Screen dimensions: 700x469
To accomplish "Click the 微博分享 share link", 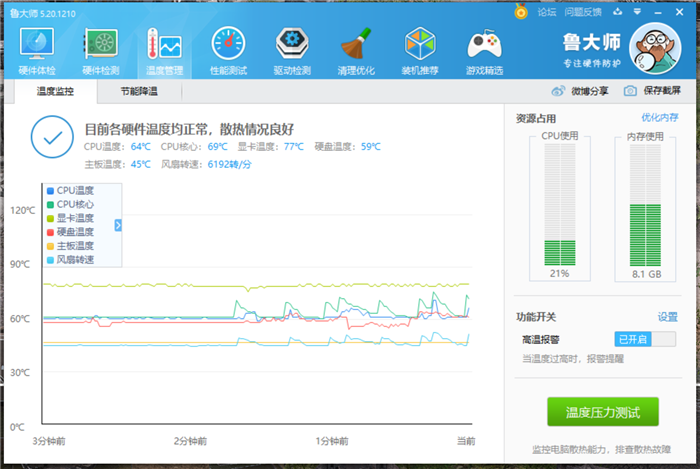I will click(x=590, y=91).
